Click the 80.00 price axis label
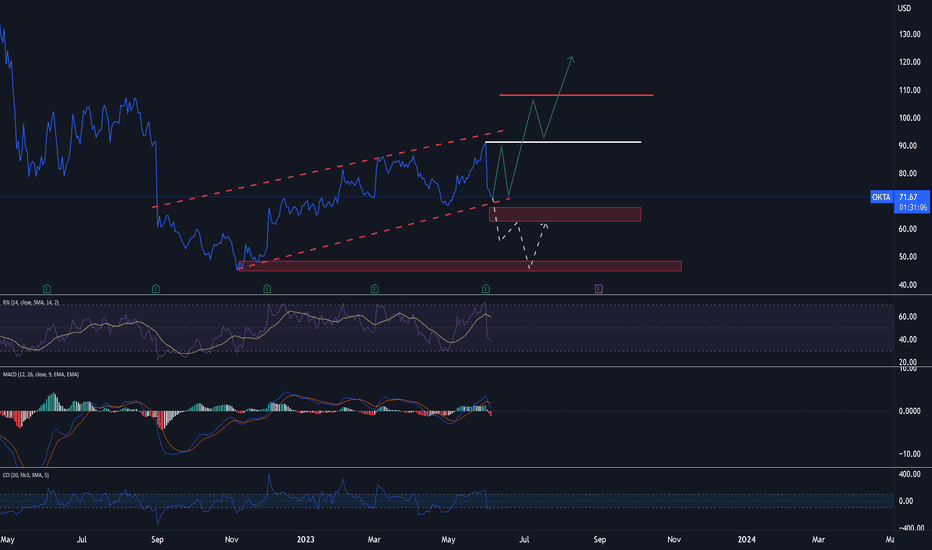Screen dimensions: 932x550 pyautogui.click(x=908, y=174)
